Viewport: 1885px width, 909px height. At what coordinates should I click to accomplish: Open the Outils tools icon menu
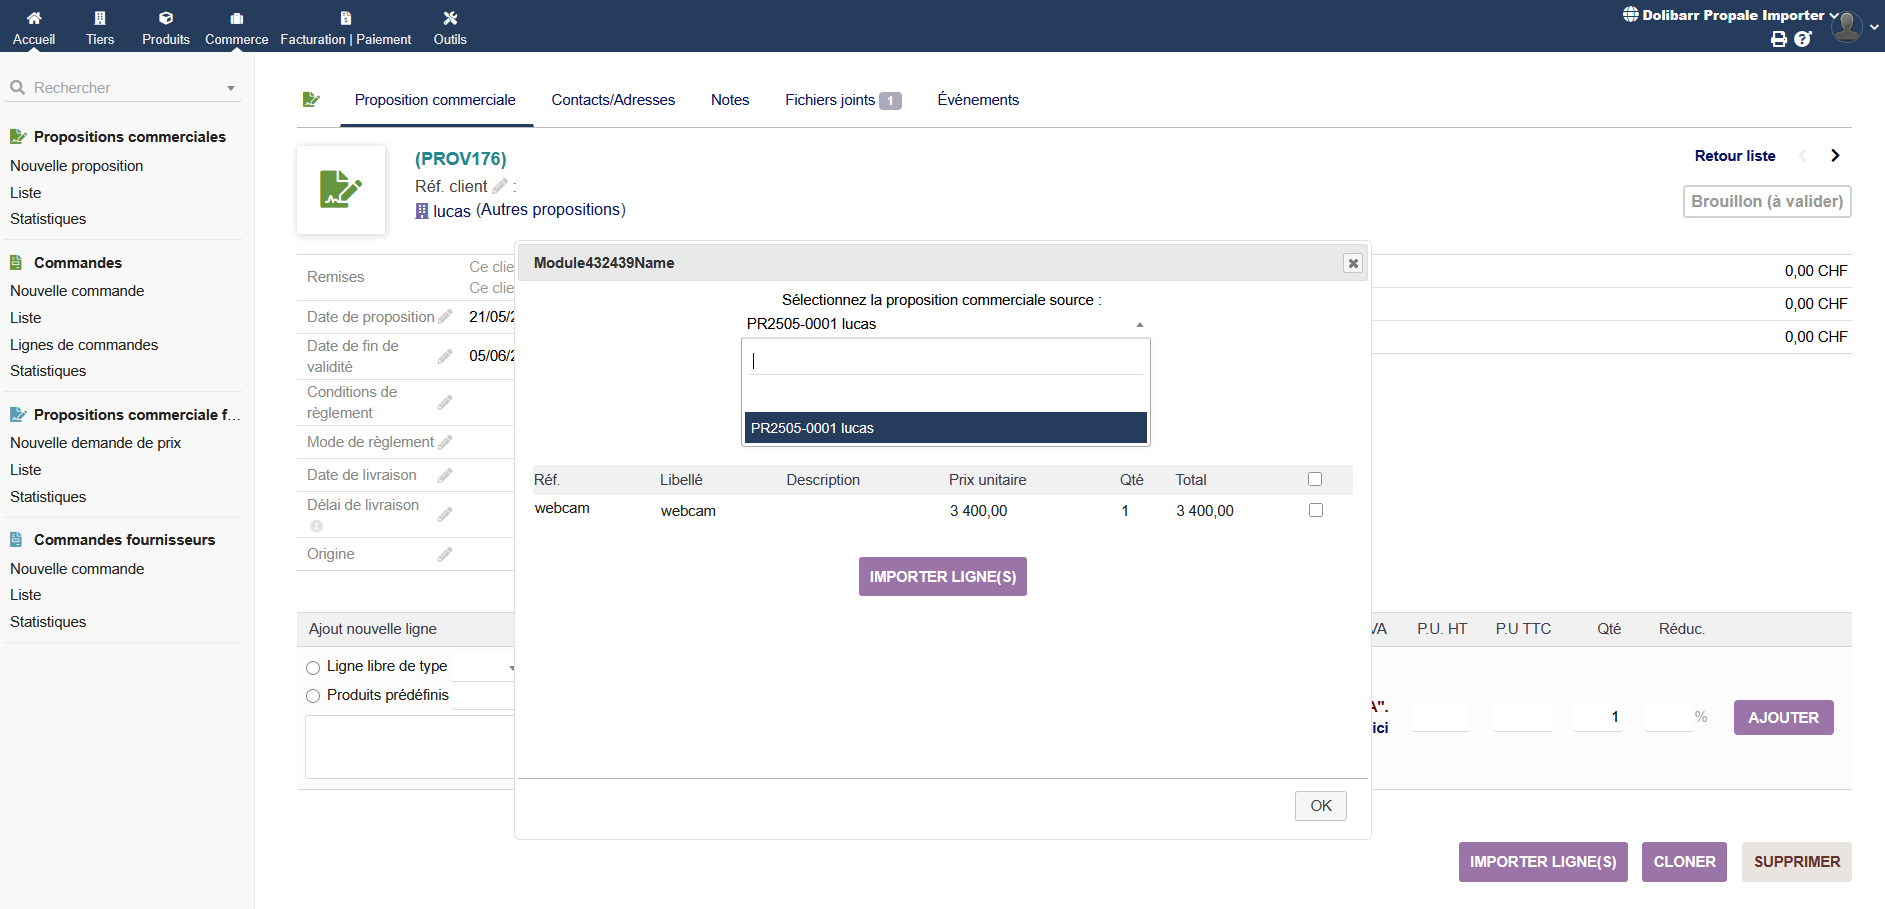pos(450,18)
